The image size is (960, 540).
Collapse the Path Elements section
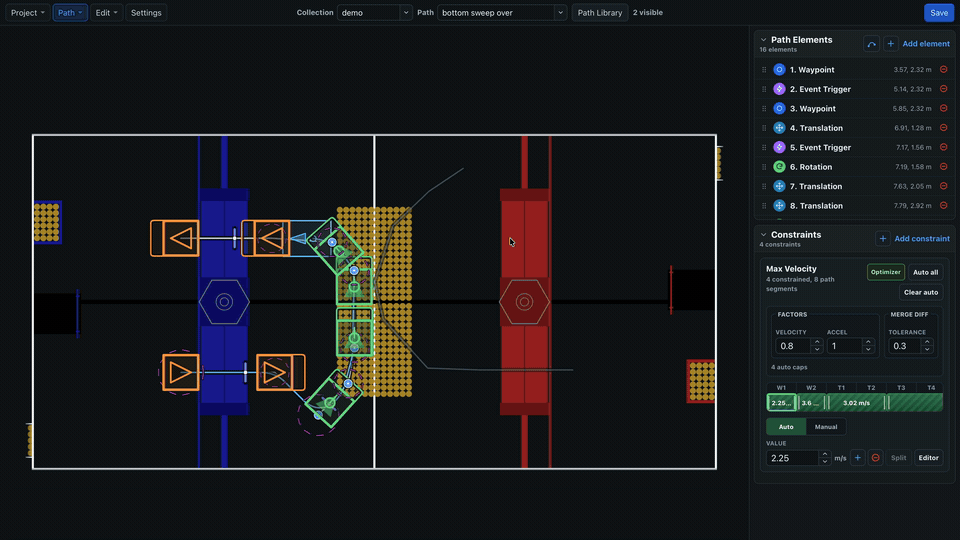[763, 40]
